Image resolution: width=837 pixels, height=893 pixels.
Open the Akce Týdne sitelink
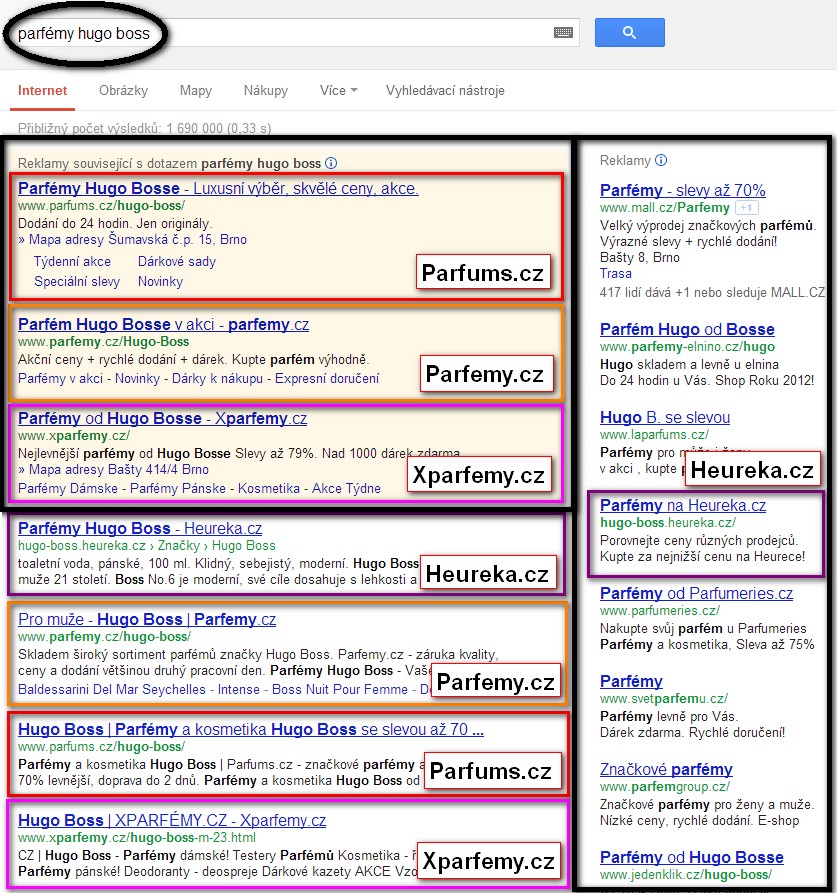coord(346,488)
